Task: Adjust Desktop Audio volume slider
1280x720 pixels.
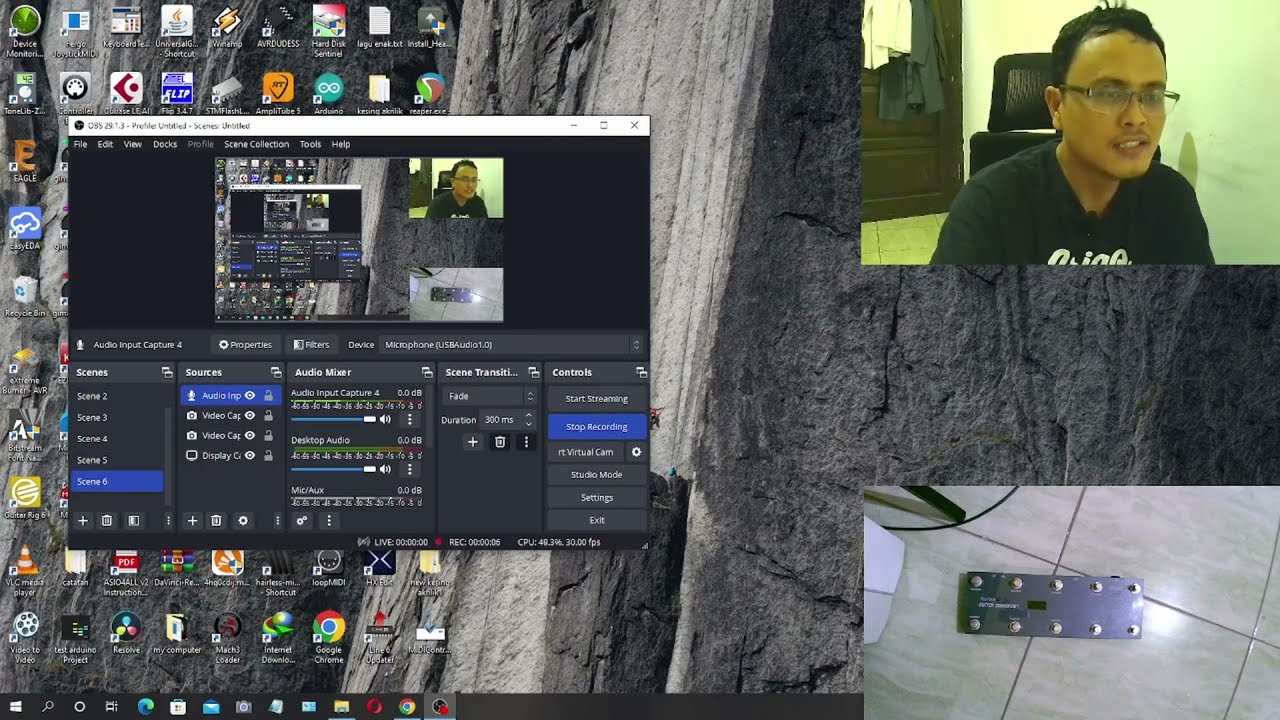Action: (334, 468)
